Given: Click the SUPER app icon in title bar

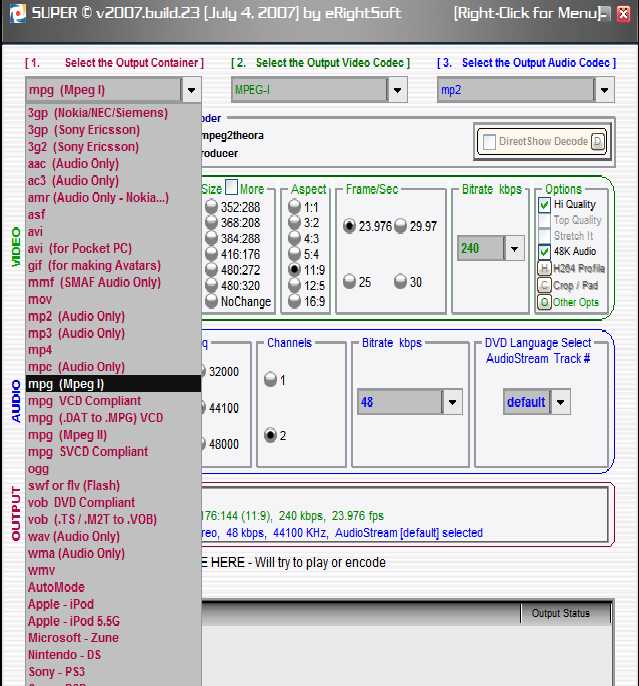Looking at the screenshot, I should click(x=17, y=14).
